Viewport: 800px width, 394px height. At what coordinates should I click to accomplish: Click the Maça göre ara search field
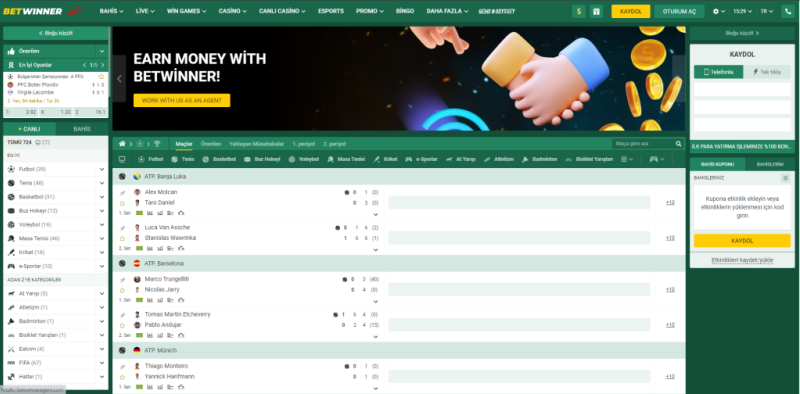(x=643, y=144)
